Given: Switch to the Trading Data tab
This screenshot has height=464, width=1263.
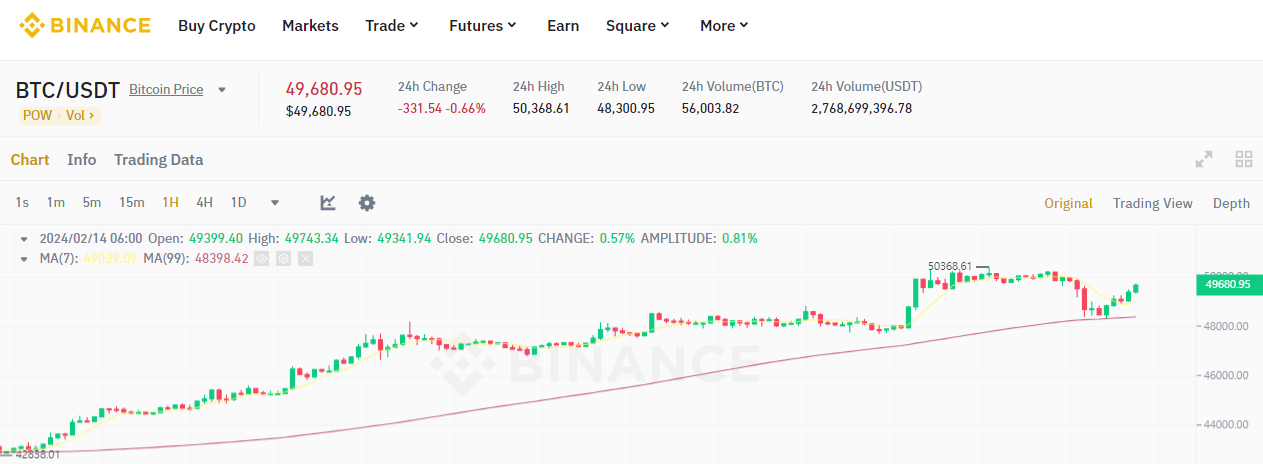Looking at the screenshot, I should (x=158, y=160).
